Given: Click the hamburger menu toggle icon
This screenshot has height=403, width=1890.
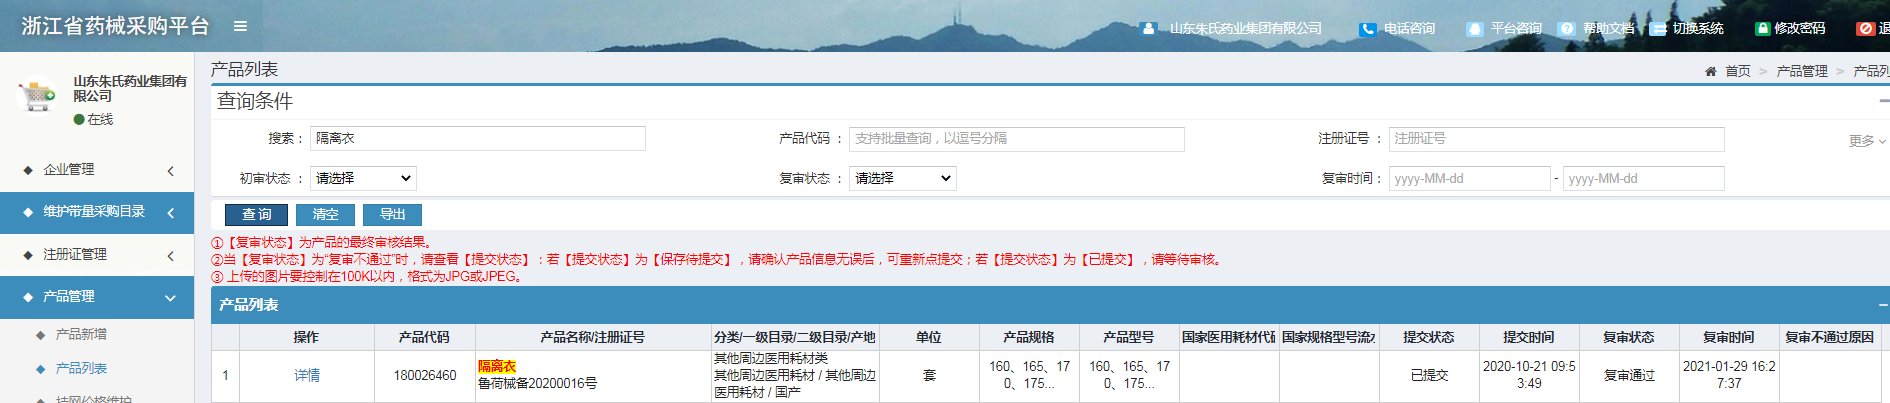Looking at the screenshot, I should [240, 26].
